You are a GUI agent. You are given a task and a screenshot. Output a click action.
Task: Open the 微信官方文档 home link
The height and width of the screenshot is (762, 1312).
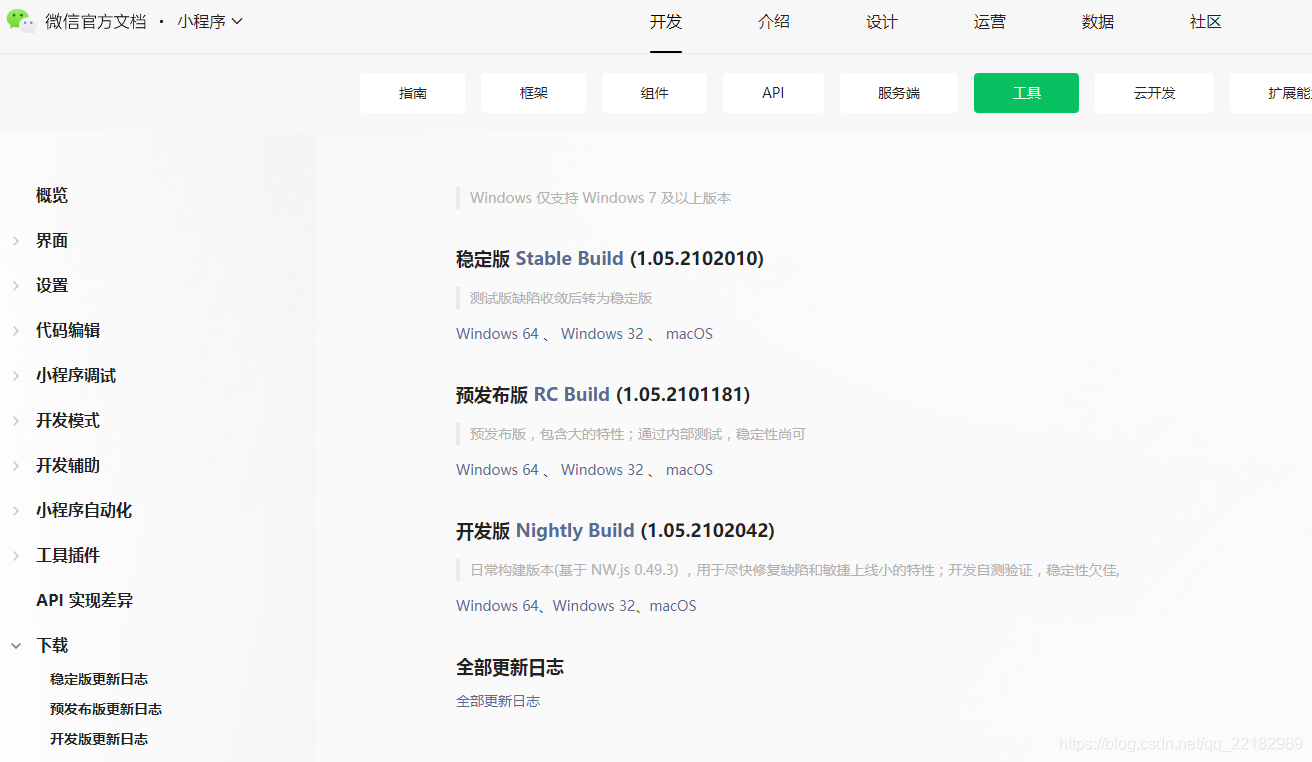pyautogui.click(x=95, y=21)
